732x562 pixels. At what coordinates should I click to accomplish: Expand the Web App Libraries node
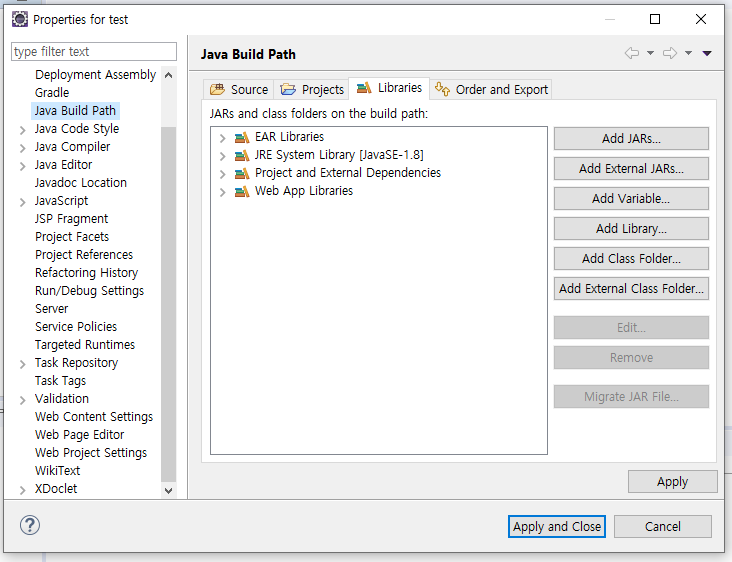(x=223, y=192)
